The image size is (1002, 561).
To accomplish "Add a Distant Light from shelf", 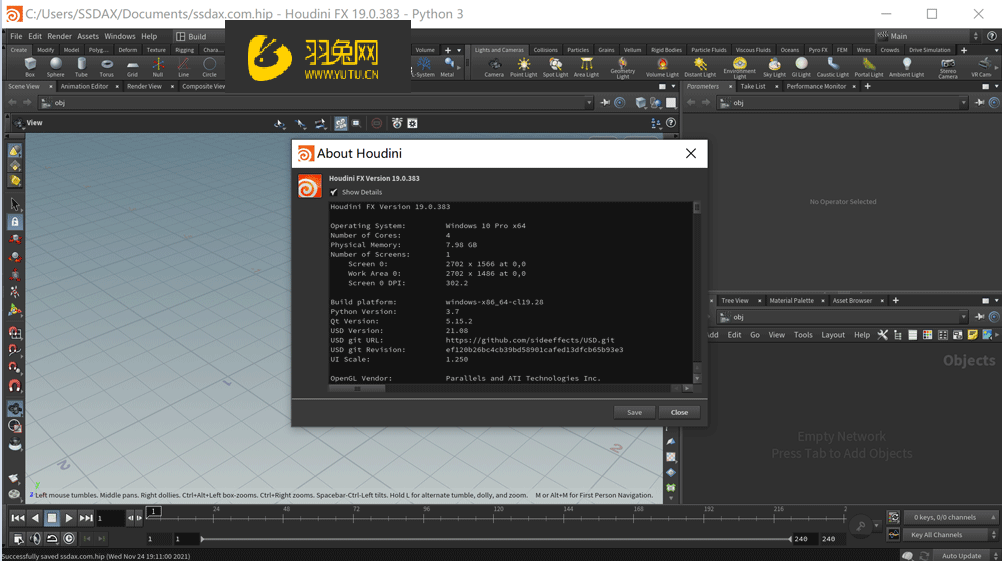I will point(700,66).
